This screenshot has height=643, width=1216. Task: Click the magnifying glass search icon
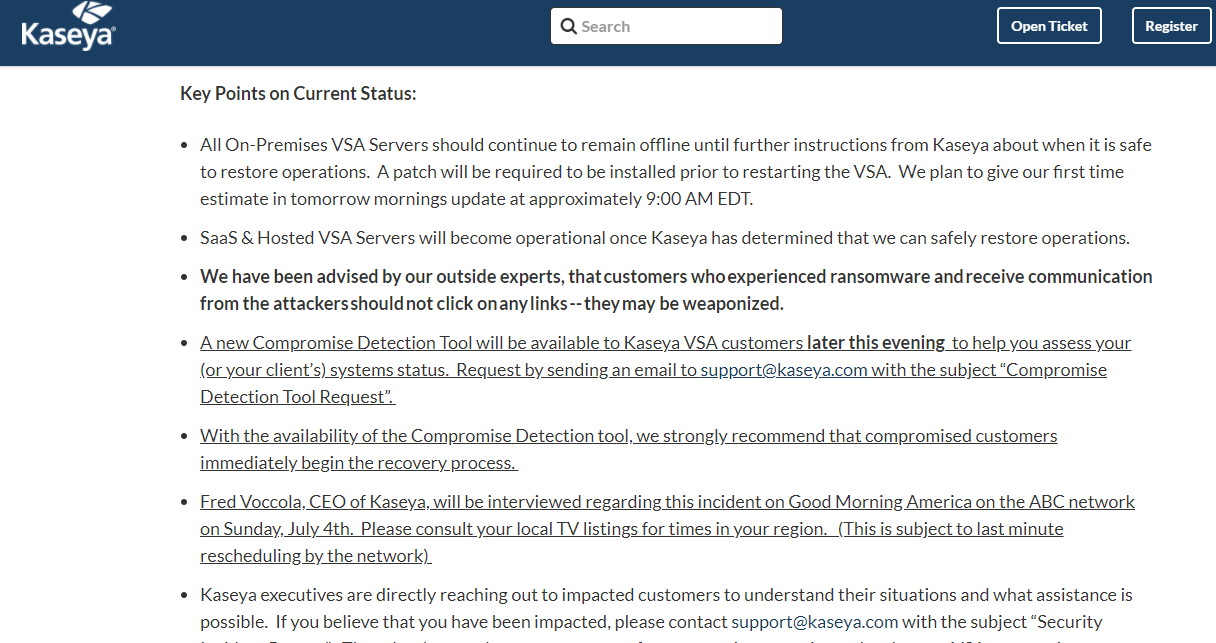click(x=569, y=27)
